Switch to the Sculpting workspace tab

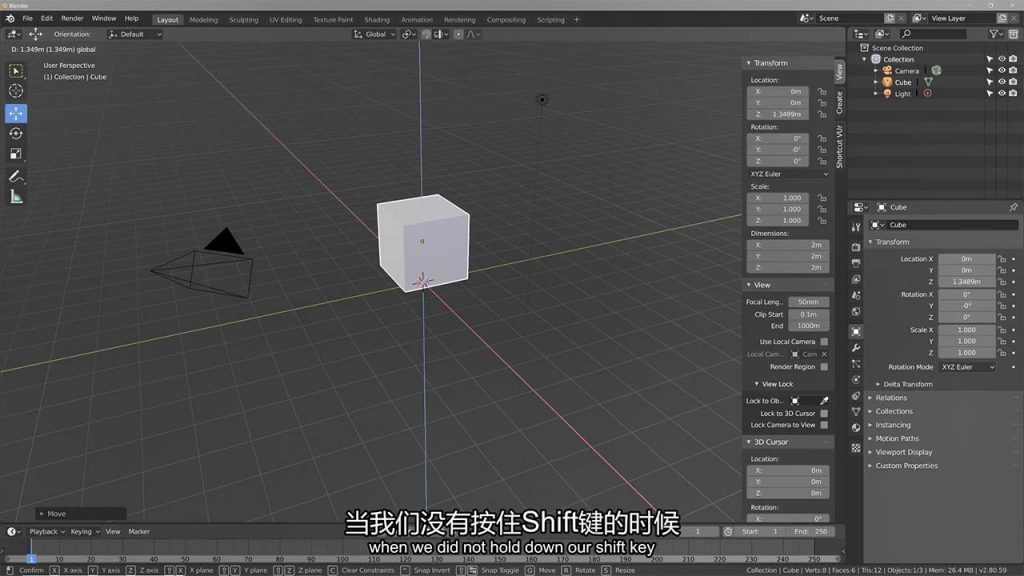[x=243, y=19]
